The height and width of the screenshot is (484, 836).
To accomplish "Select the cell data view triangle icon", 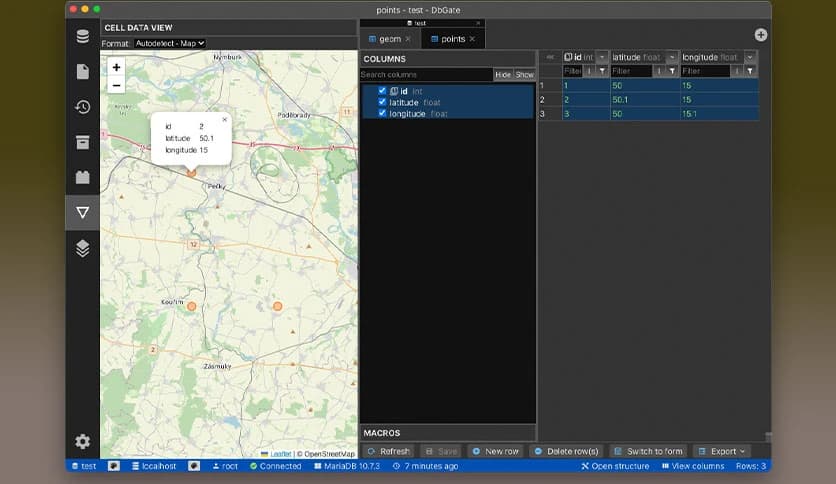I will pyautogui.click(x=82, y=212).
